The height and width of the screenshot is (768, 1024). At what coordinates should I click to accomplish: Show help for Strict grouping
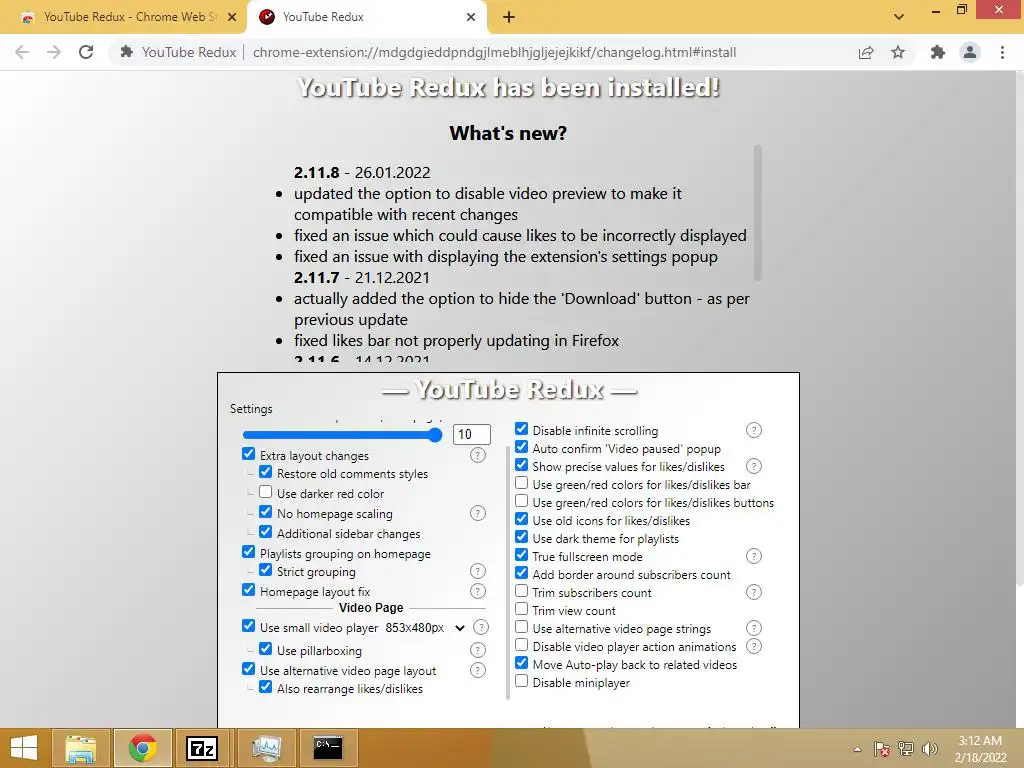478,571
